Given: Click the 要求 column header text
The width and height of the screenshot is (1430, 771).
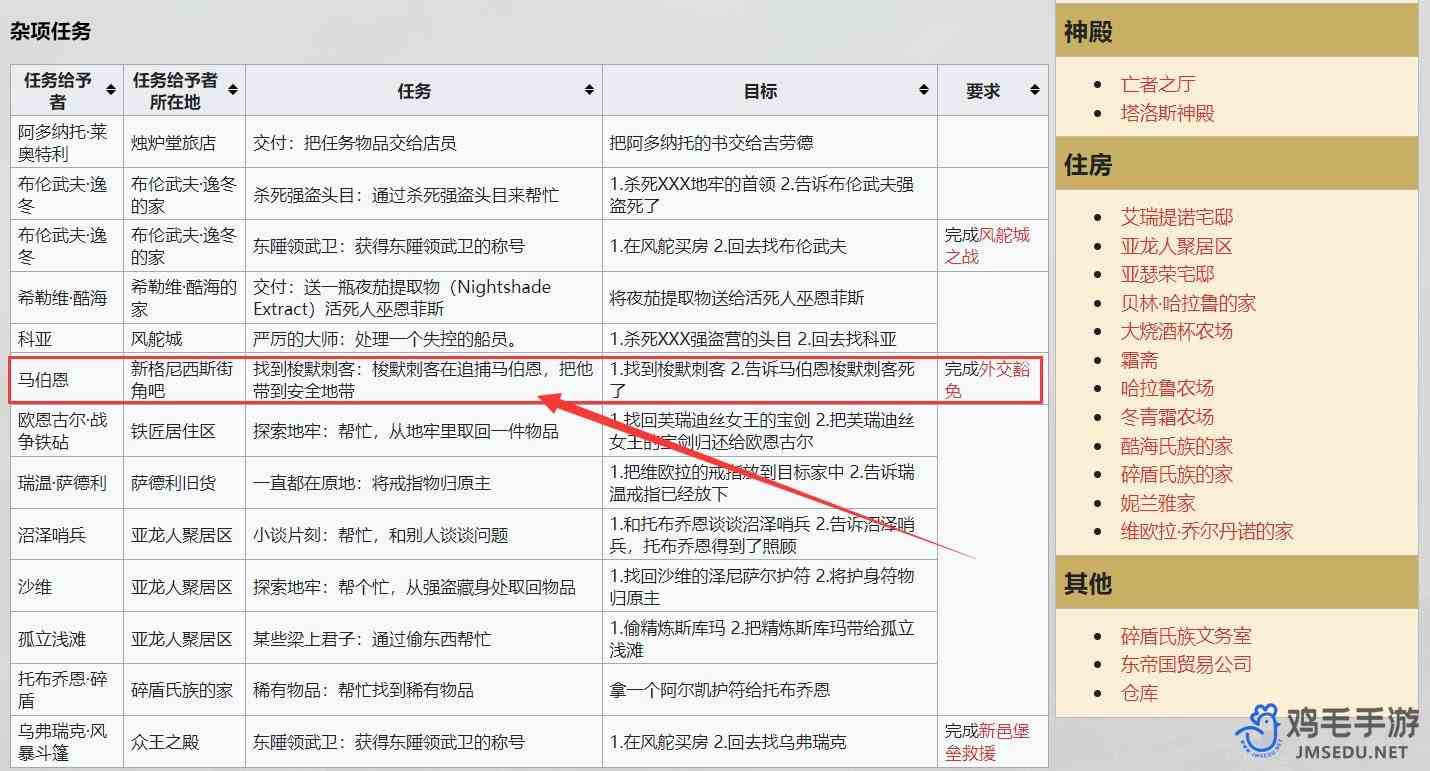Looking at the screenshot, I should pos(983,91).
